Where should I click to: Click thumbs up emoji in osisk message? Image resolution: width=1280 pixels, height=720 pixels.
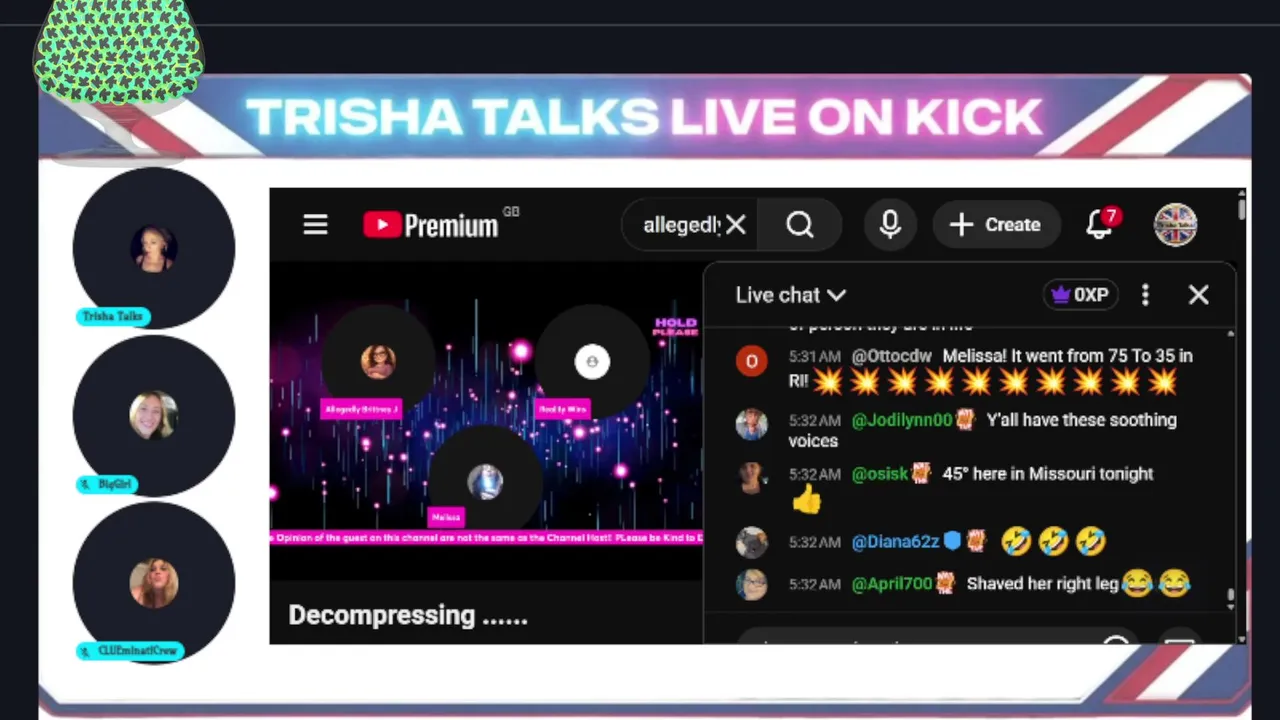click(807, 501)
